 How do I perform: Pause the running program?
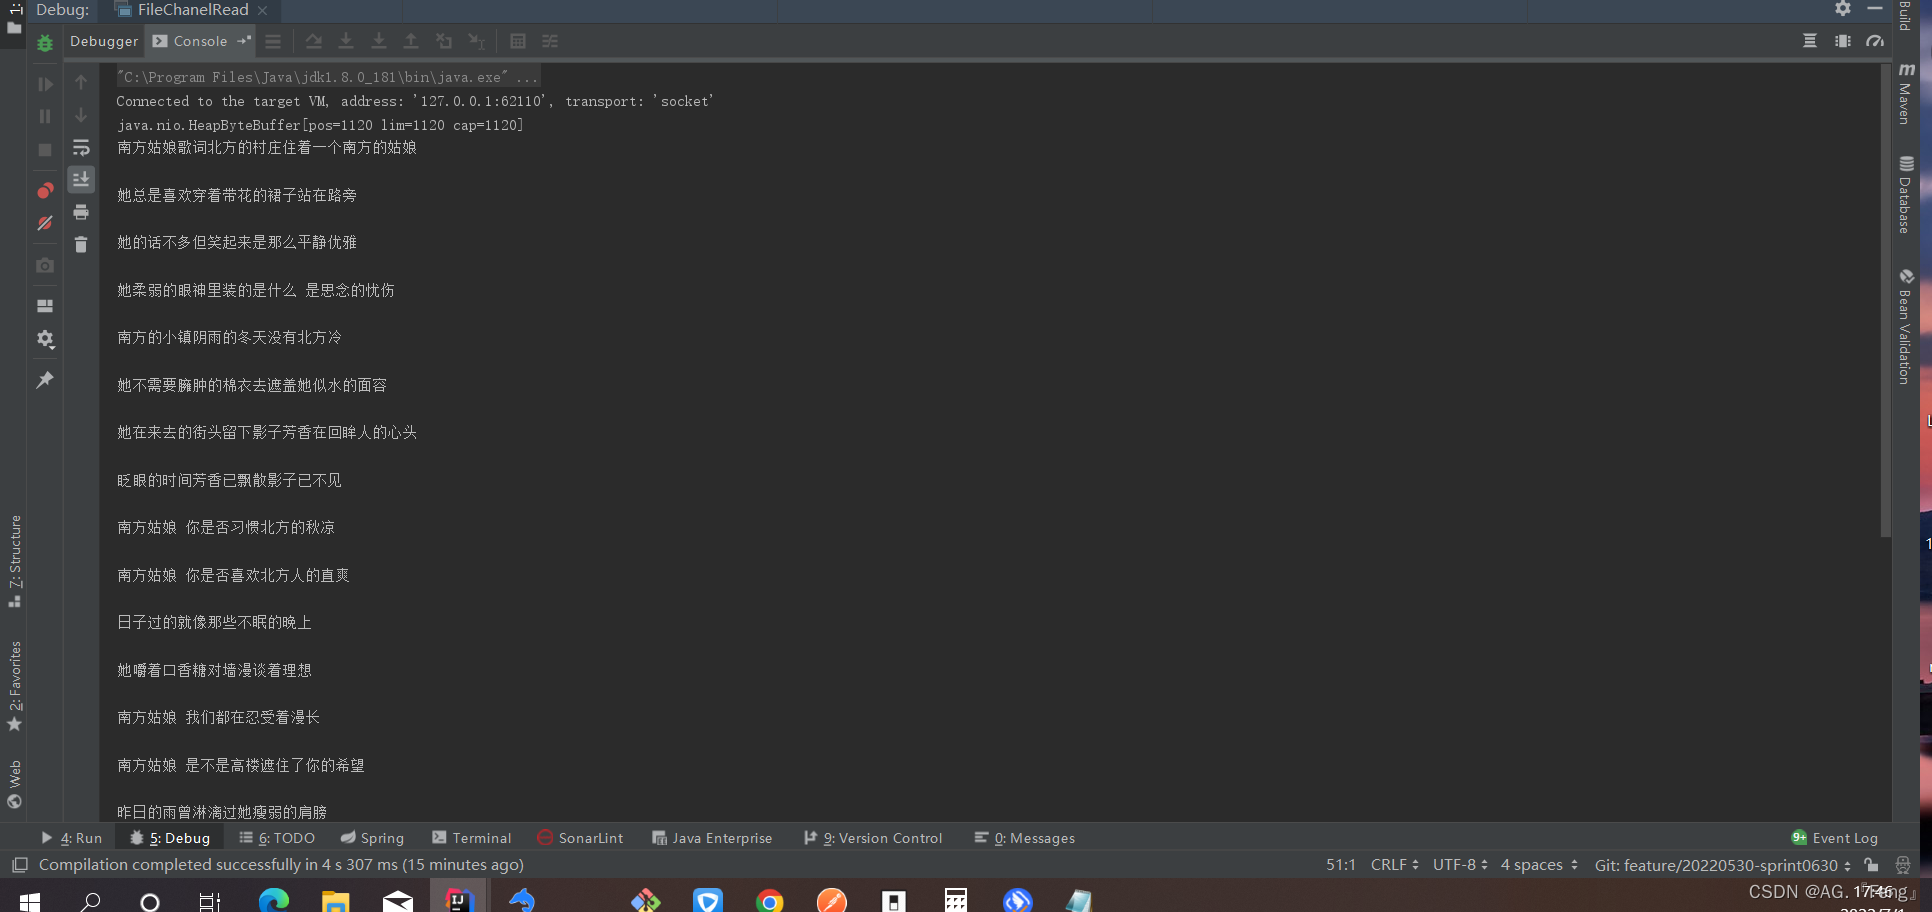45,117
